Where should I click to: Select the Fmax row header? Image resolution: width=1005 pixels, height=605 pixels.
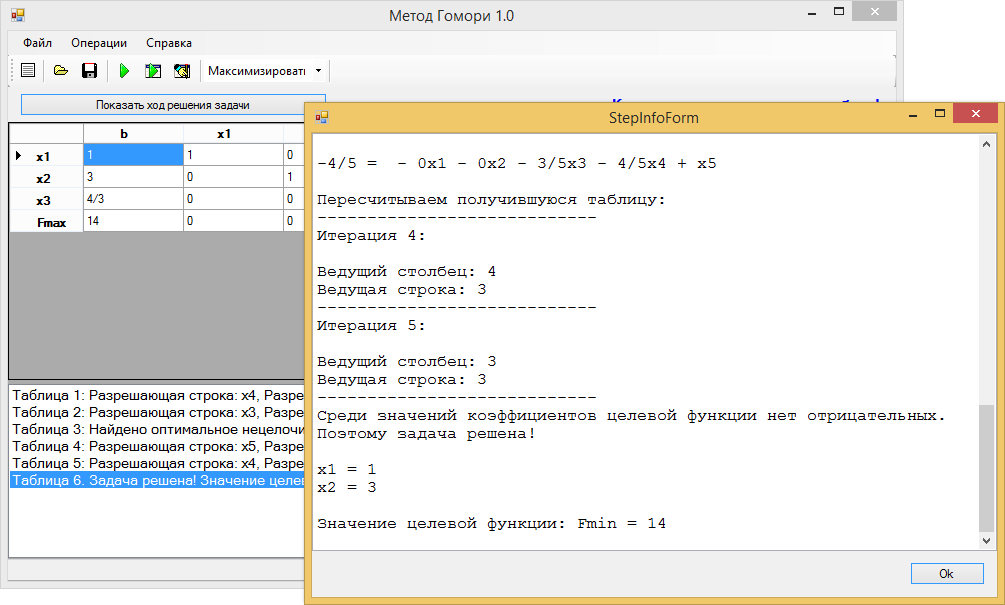click(x=46, y=222)
